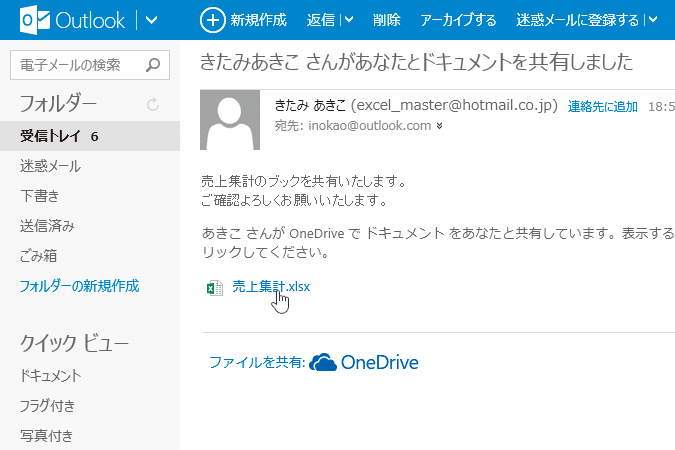
Task: Click the フォルダー heading
Action: click(x=58, y=104)
